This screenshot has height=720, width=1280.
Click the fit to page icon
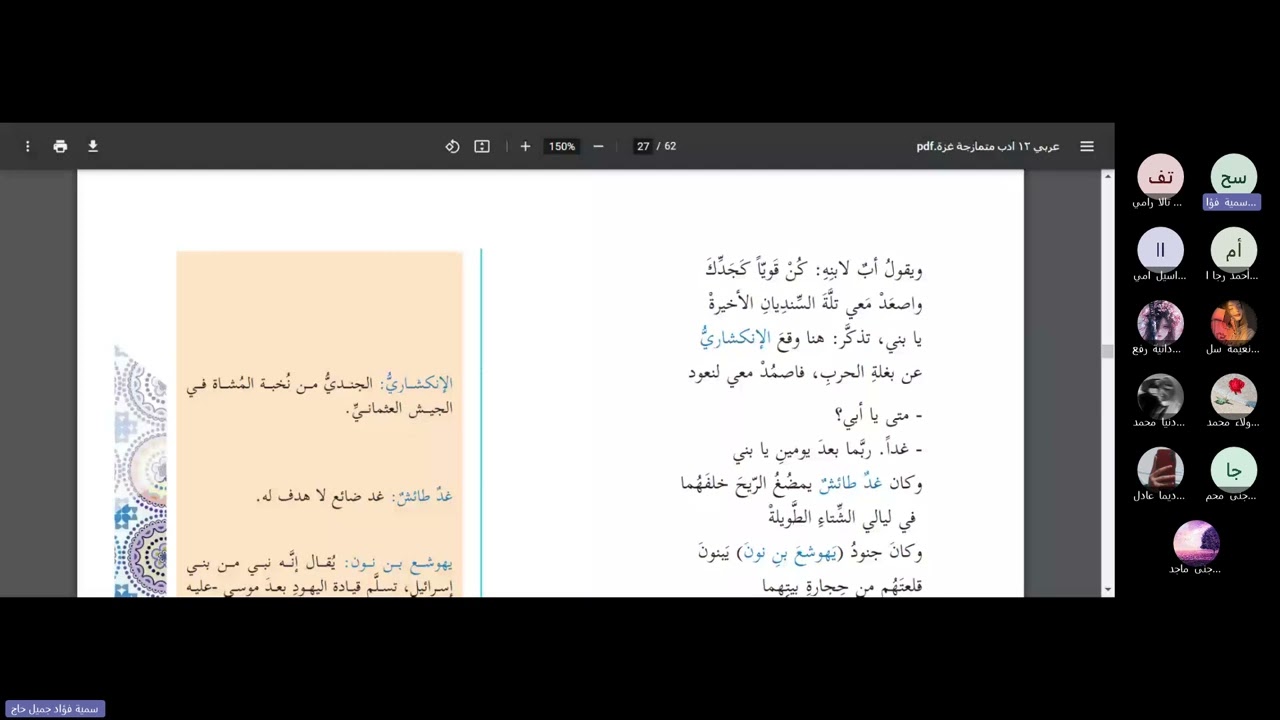click(482, 146)
